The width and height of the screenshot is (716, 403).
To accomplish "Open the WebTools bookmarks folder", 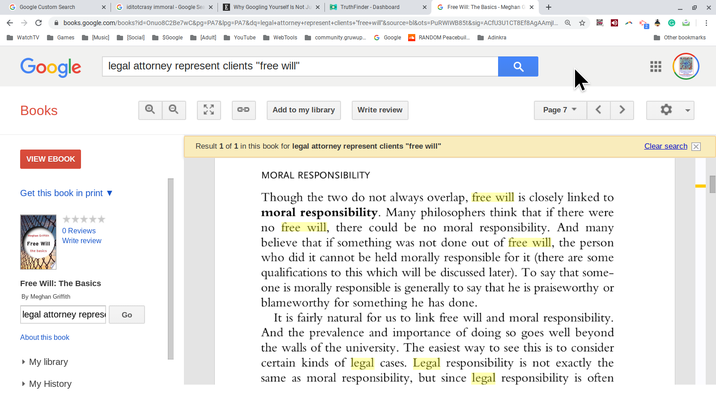I will (x=280, y=37).
